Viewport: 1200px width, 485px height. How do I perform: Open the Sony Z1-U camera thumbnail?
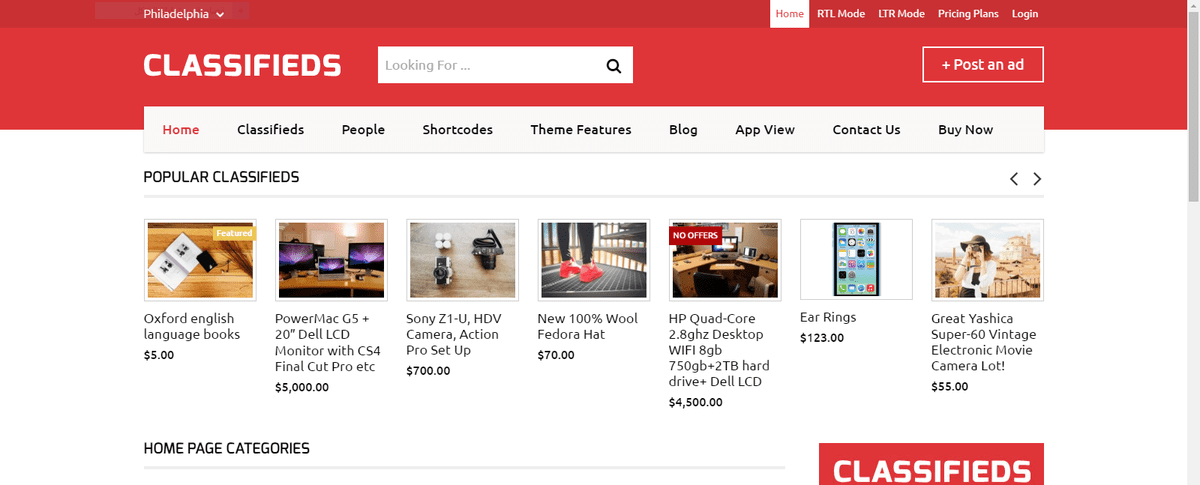point(462,260)
